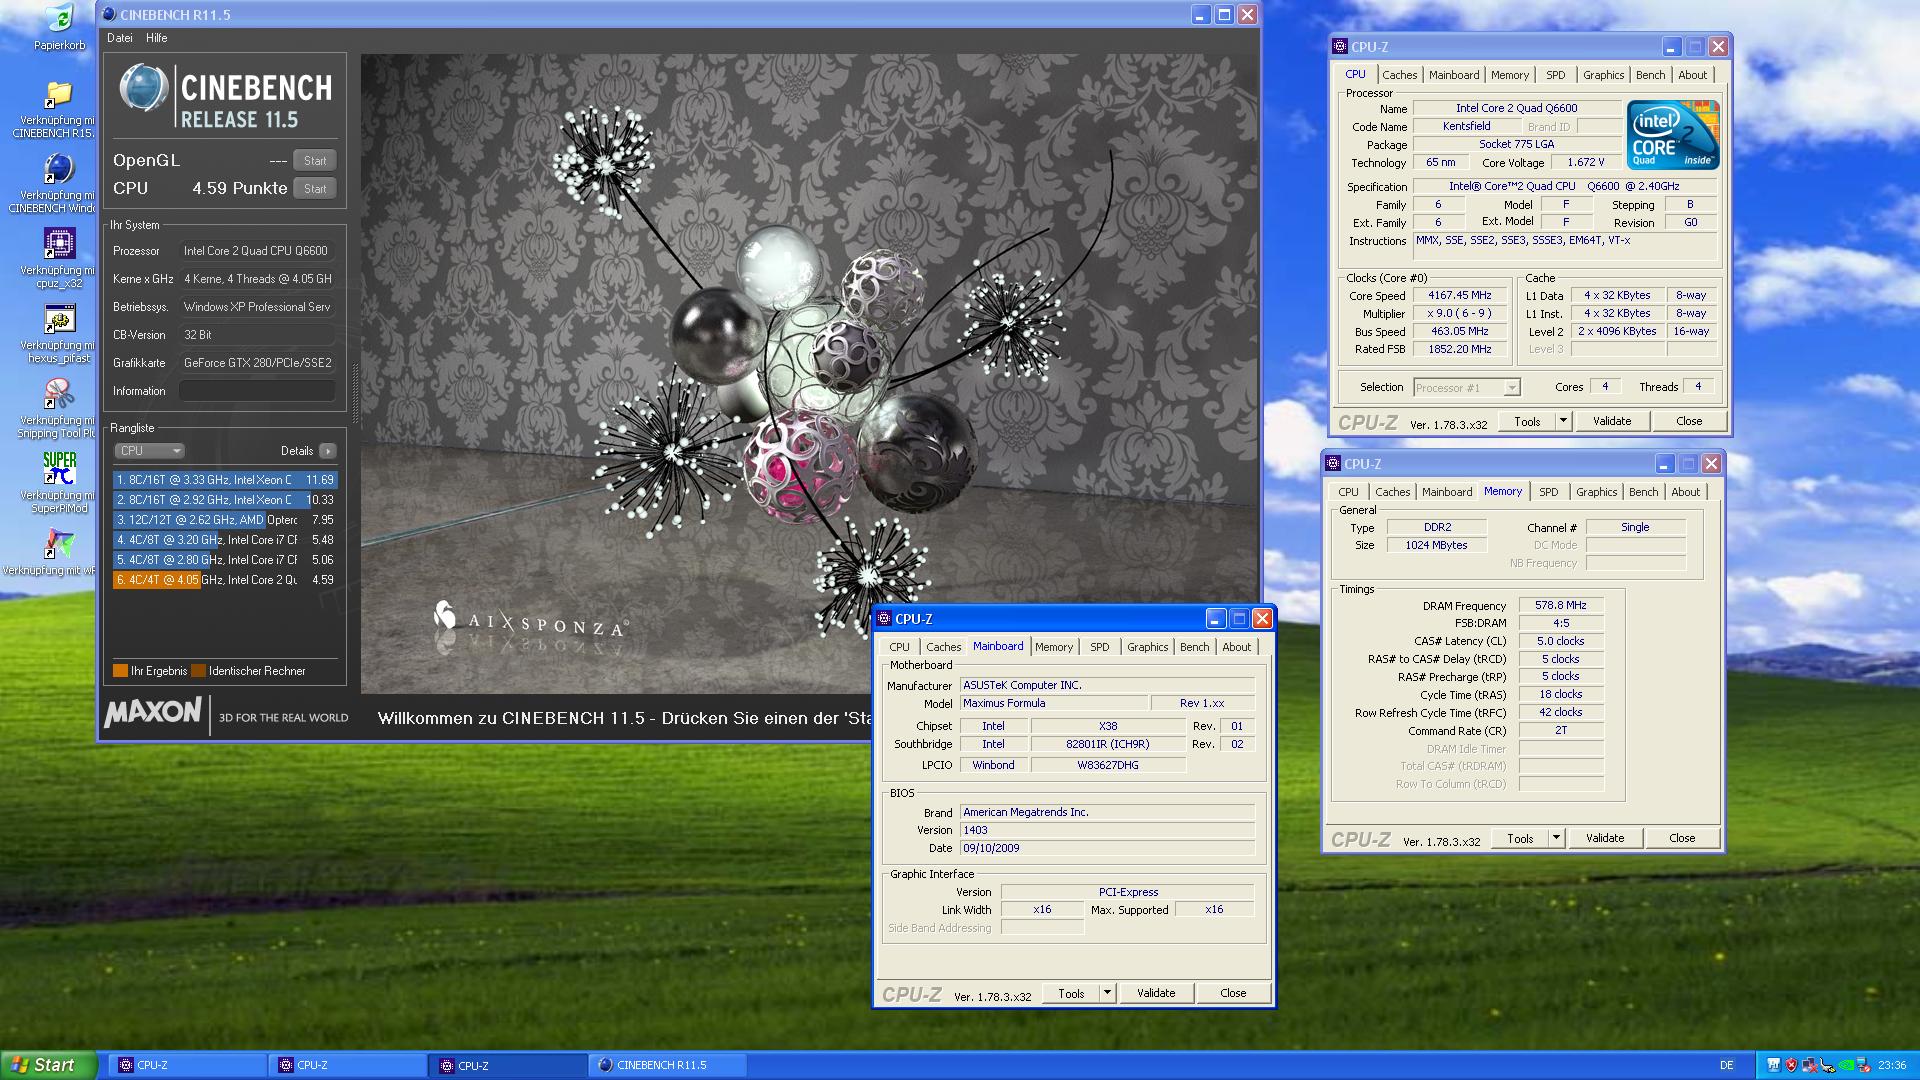Screen dimensions: 1920x1080
Task: Open Graphics tab in CPU-Z Memory window
Action: (x=1596, y=492)
